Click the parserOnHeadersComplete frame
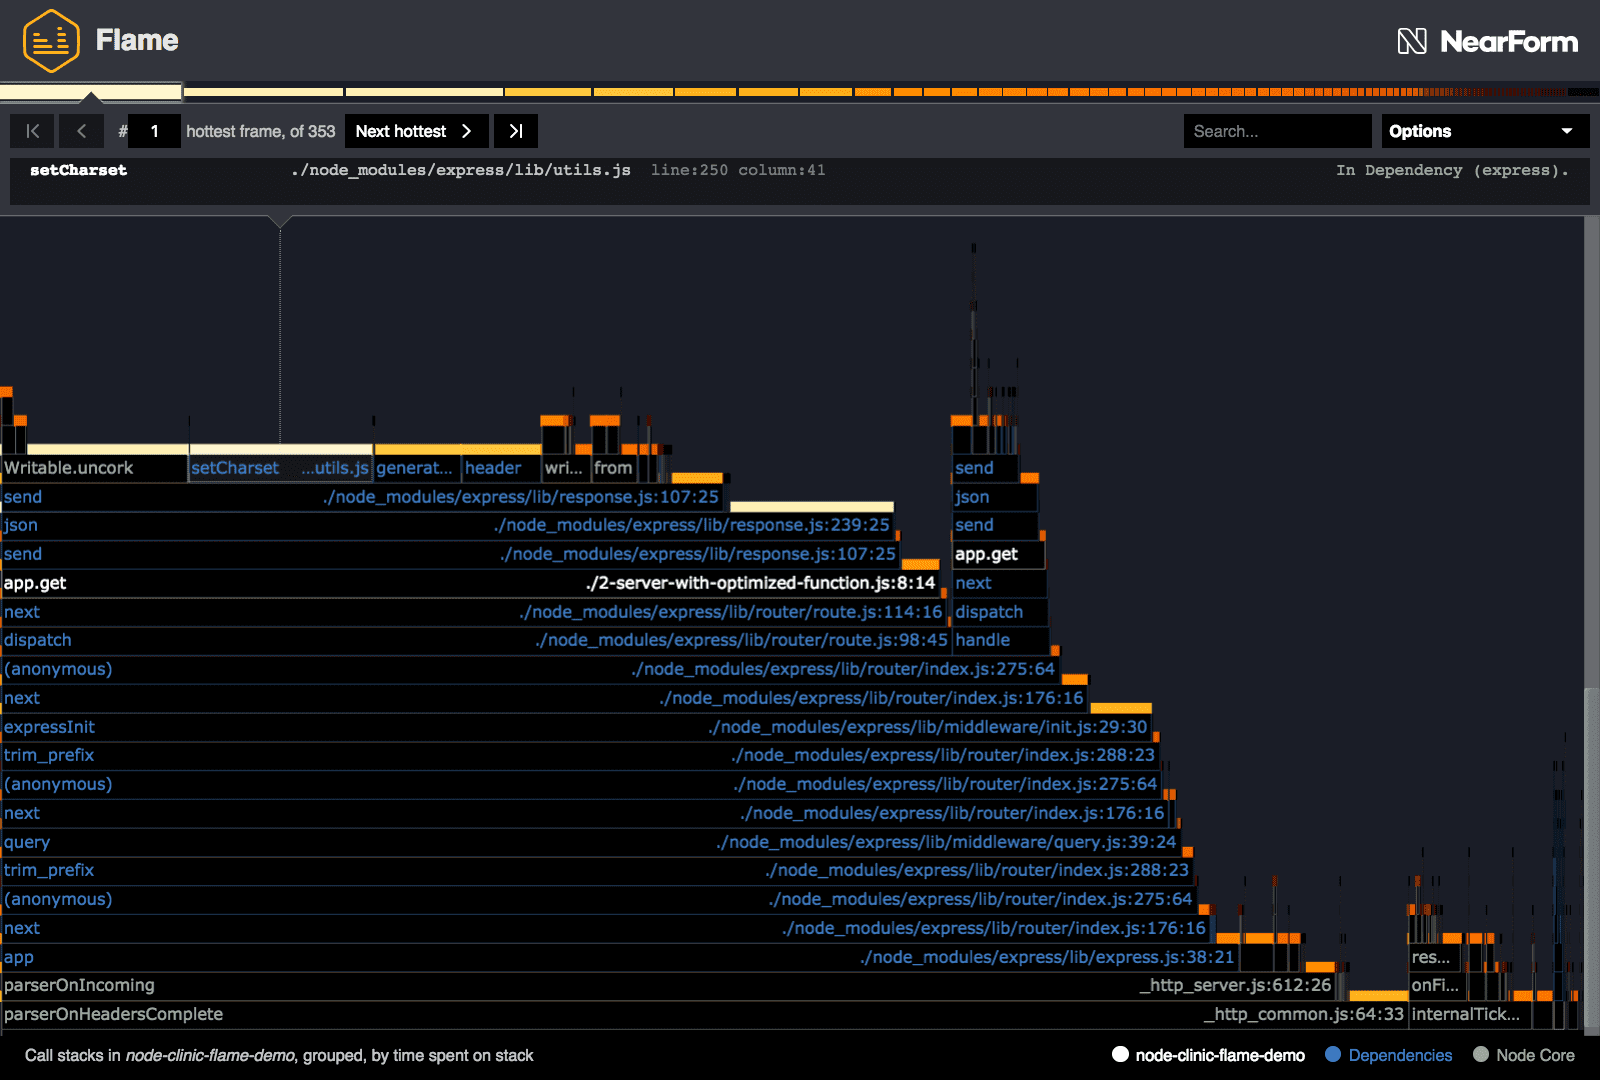The width and height of the screenshot is (1600, 1080). (113, 1014)
